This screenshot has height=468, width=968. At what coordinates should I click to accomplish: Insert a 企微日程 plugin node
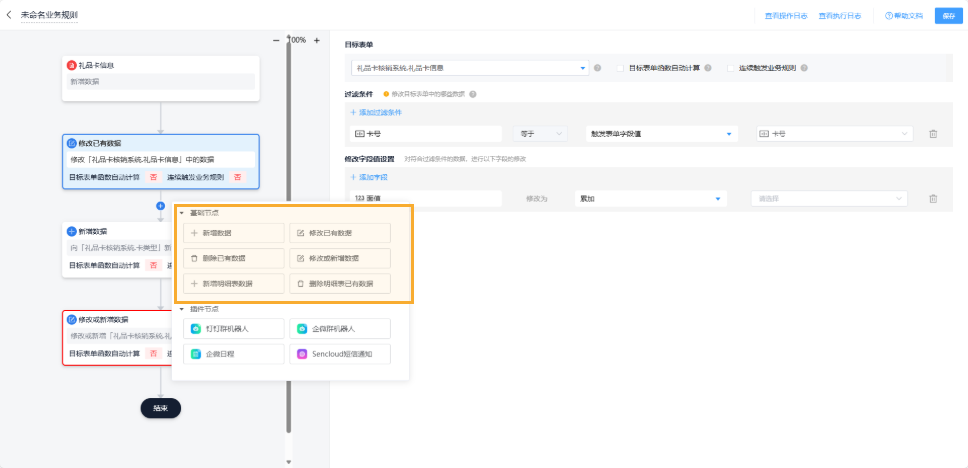234,354
